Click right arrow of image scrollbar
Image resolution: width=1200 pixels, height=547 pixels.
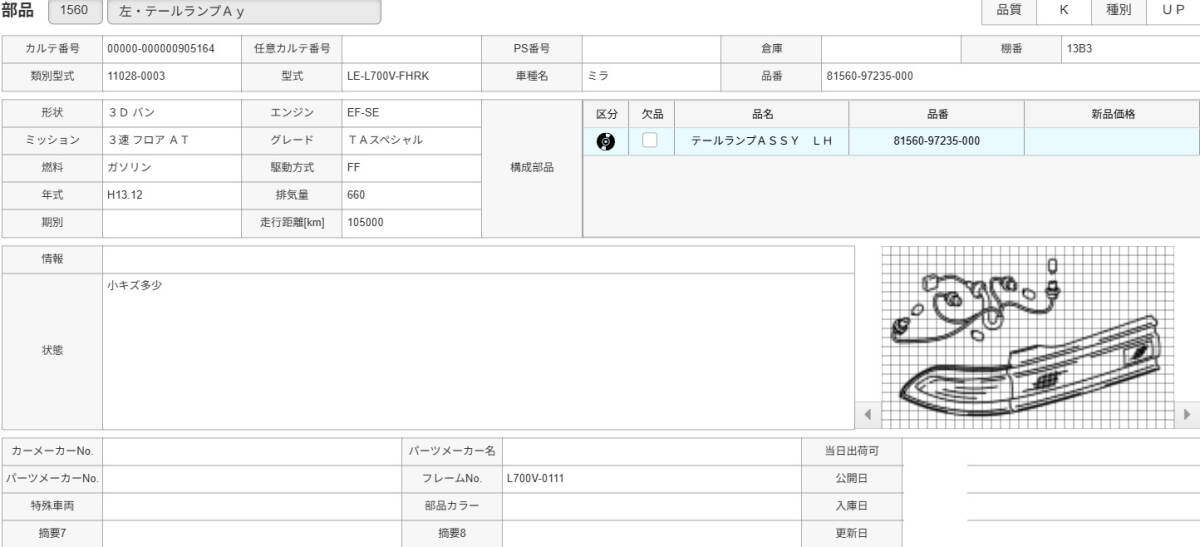1187,414
